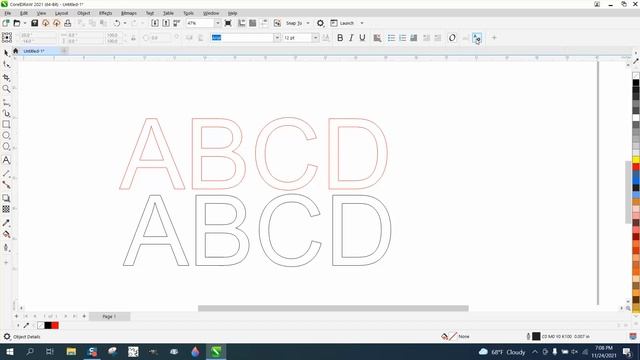Open the Object menu

(84, 13)
